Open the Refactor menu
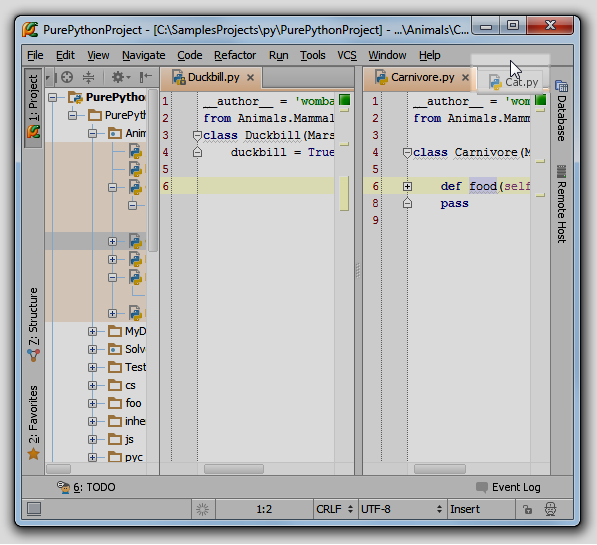The width and height of the screenshot is (597, 545). [235, 56]
